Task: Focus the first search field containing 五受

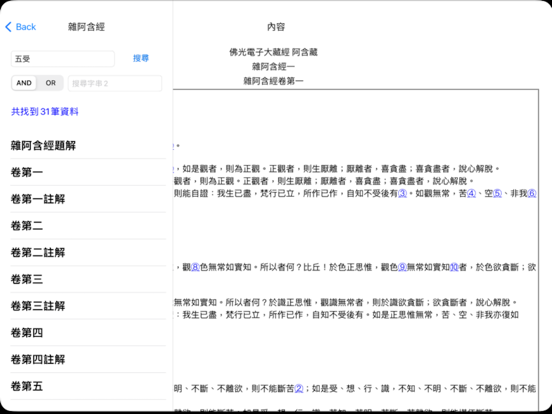Action: tap(63, 59)
